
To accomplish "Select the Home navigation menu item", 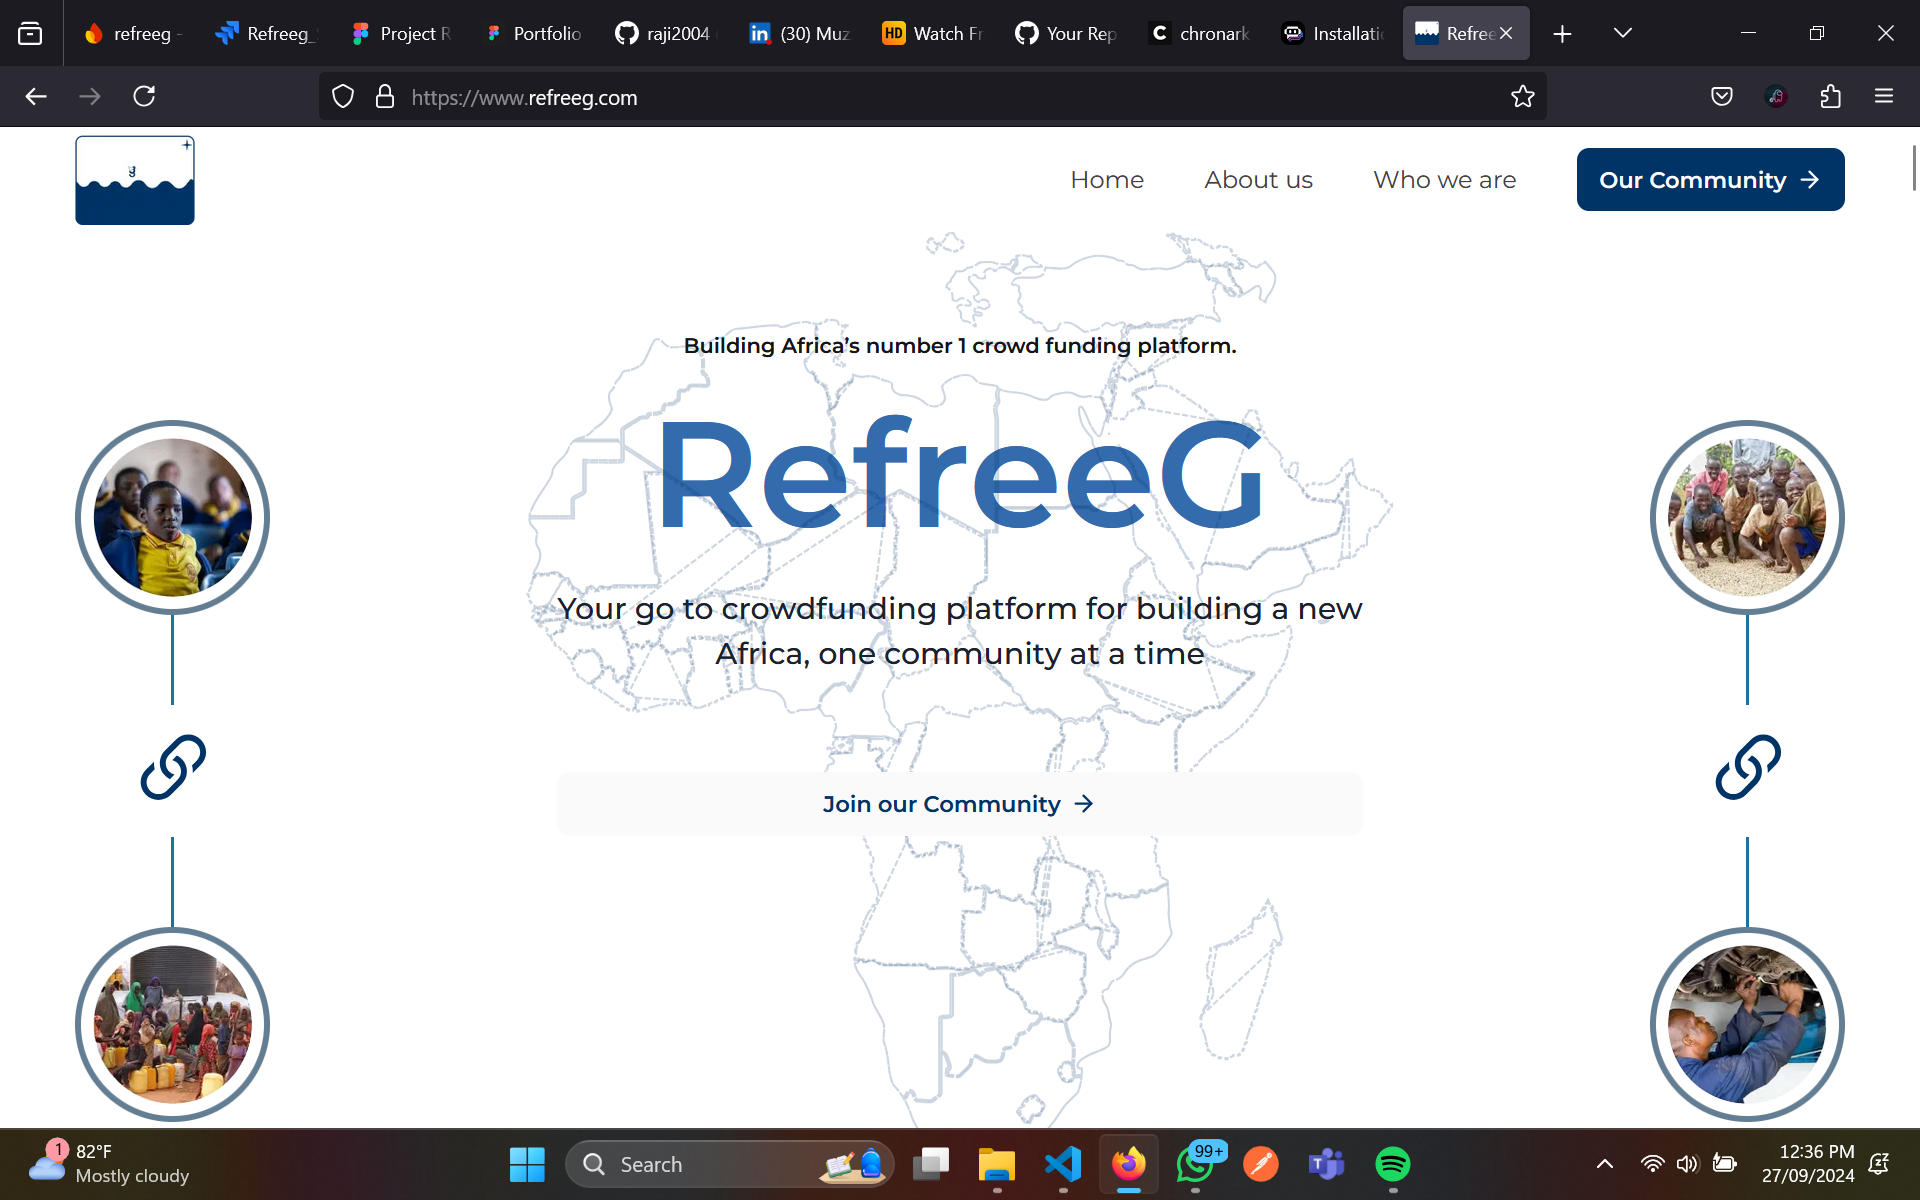I will [x=1107, y=180].
